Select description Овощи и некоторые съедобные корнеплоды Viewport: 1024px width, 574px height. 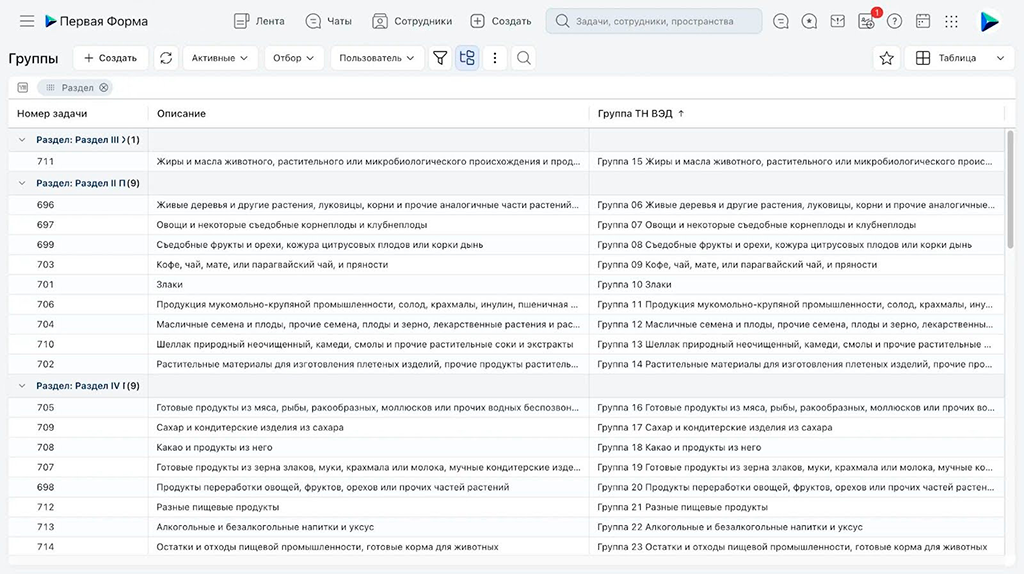point(291,225)
